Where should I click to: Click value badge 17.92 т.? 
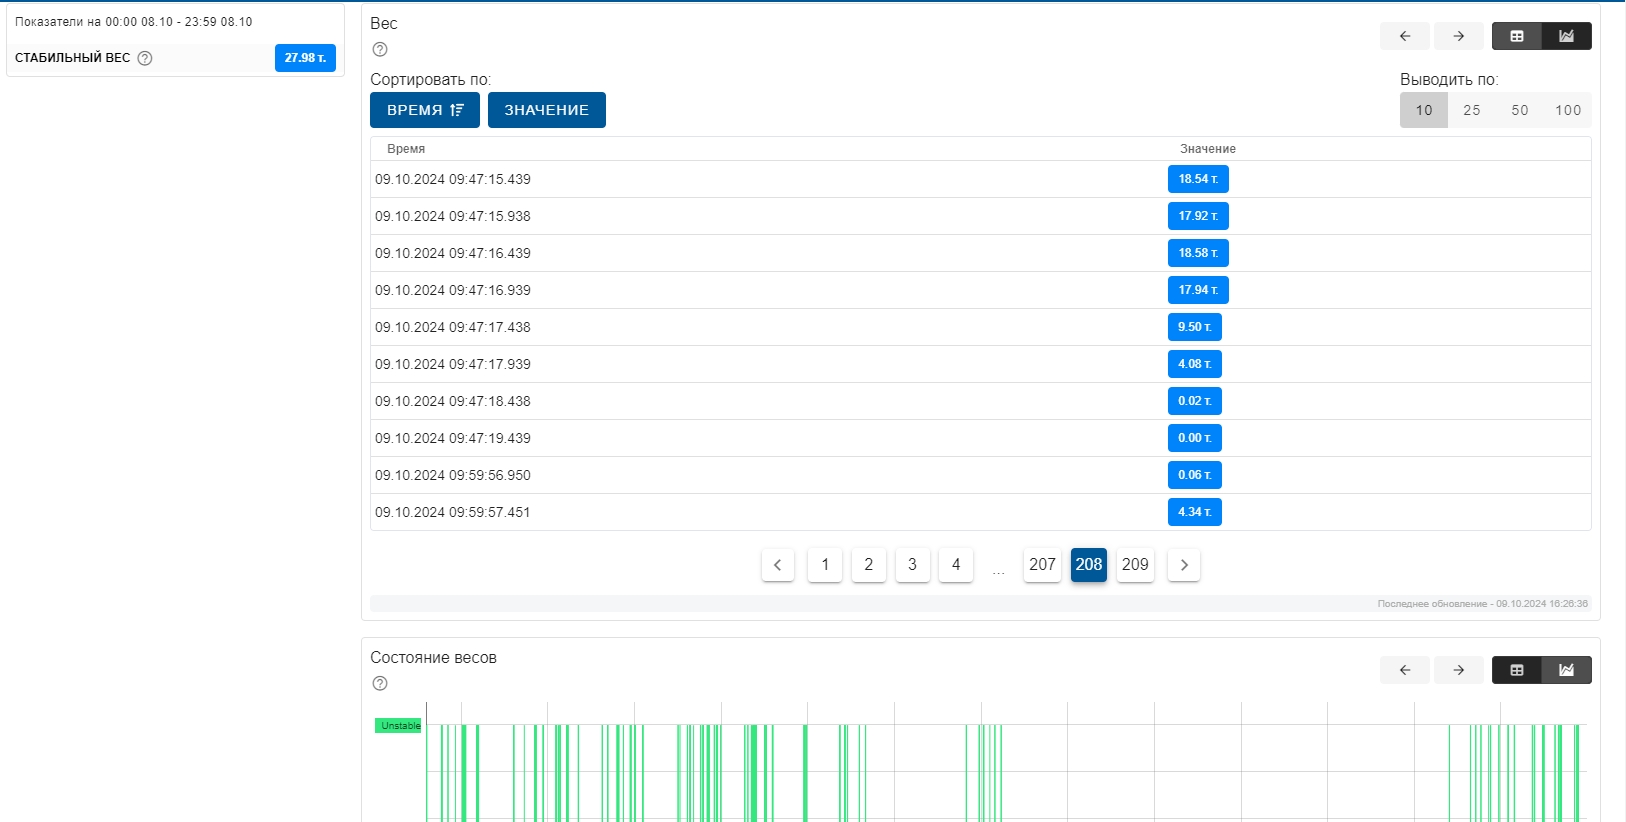click(1198, 216)
